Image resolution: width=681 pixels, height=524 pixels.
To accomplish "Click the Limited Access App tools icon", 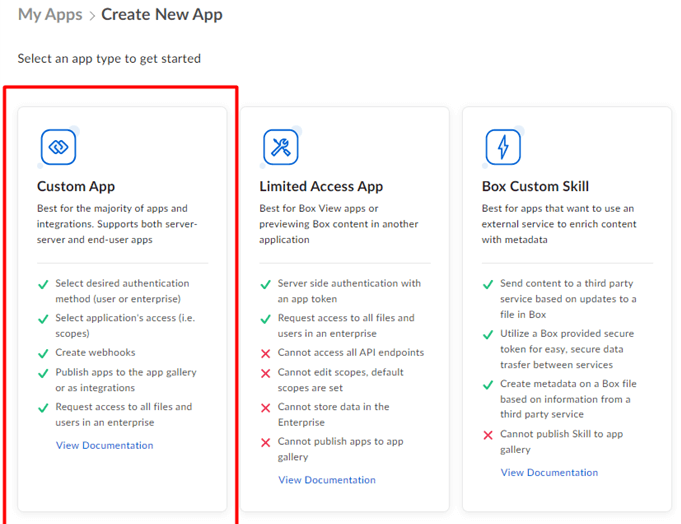I will click(x=281, y=147).
